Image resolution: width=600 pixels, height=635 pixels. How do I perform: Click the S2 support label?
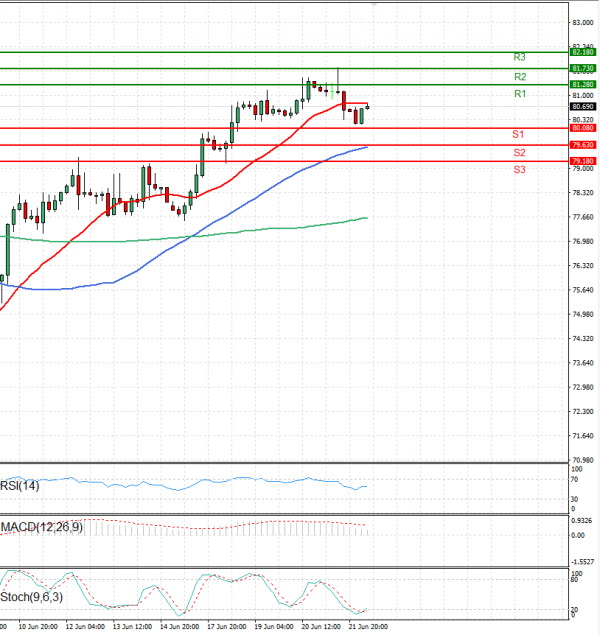[519, 153]
